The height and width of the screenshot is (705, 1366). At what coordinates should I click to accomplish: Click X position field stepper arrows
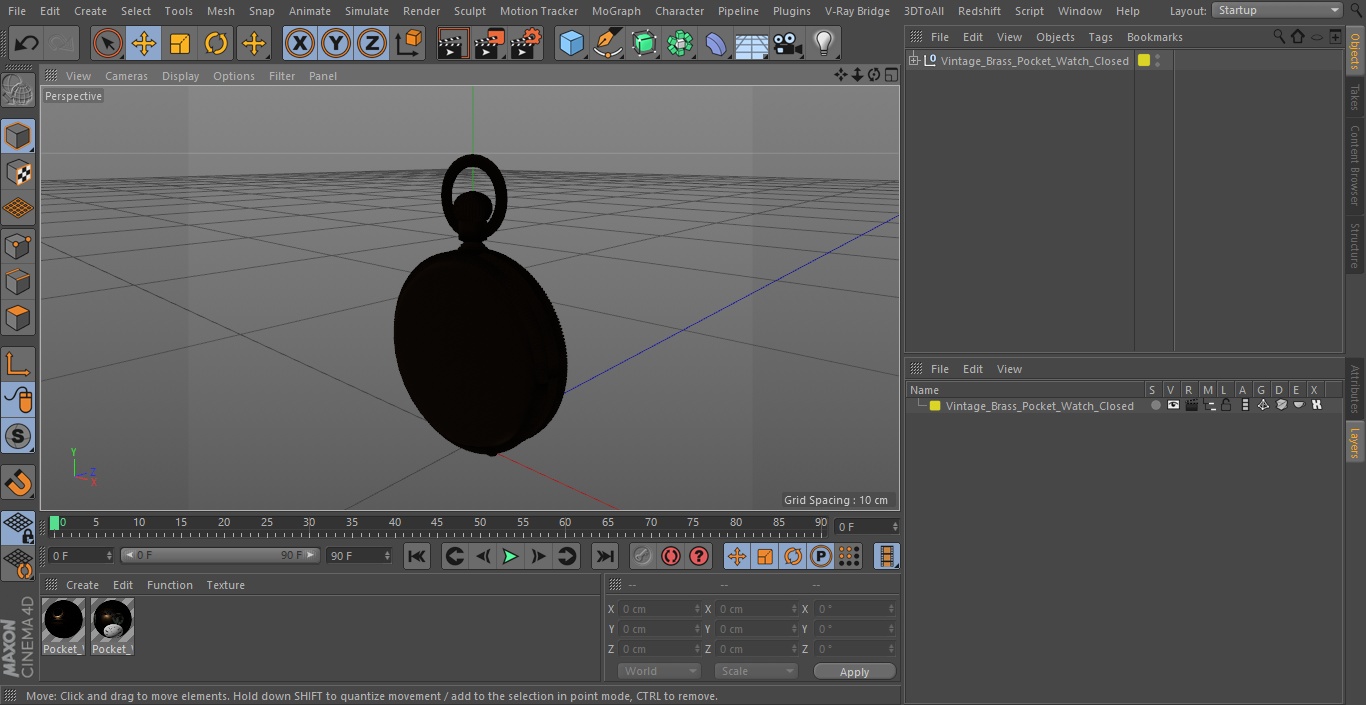(697, 609)
